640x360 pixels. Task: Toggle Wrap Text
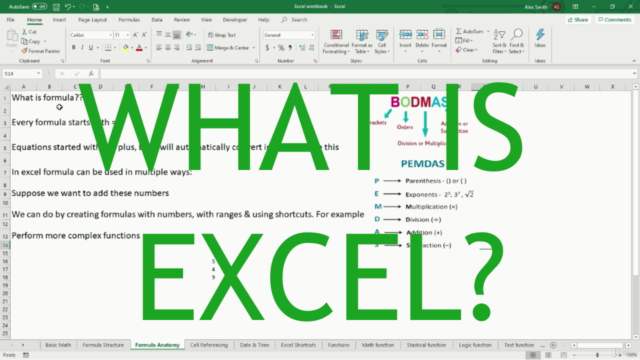pos(222,35)
